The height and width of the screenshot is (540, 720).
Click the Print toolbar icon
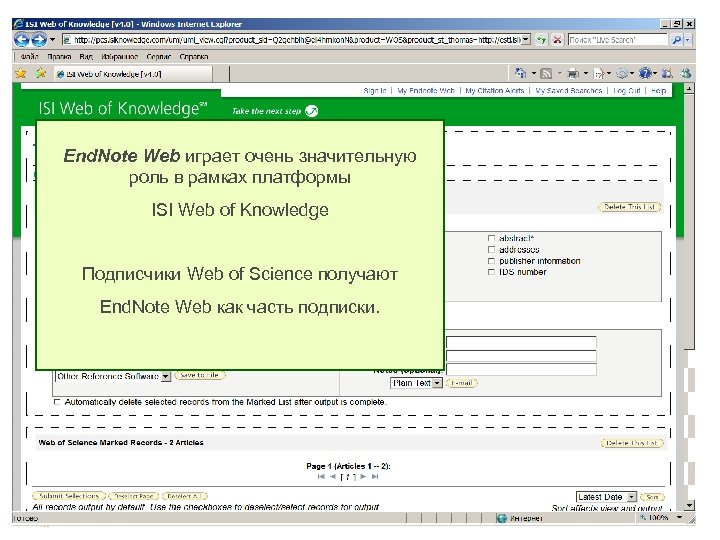573,73
